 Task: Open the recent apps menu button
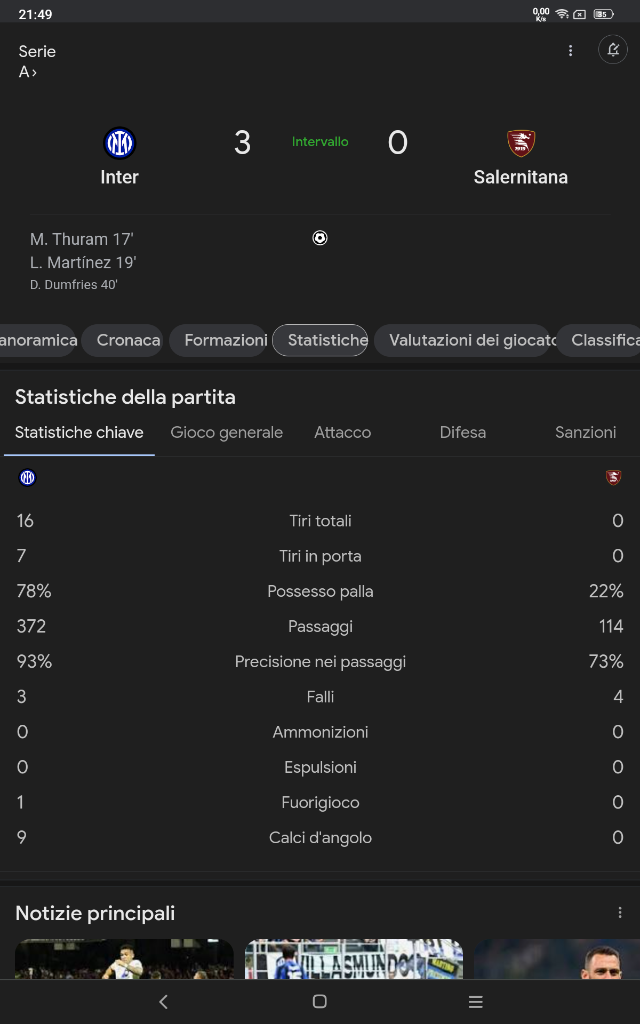tap(475, 1001)
